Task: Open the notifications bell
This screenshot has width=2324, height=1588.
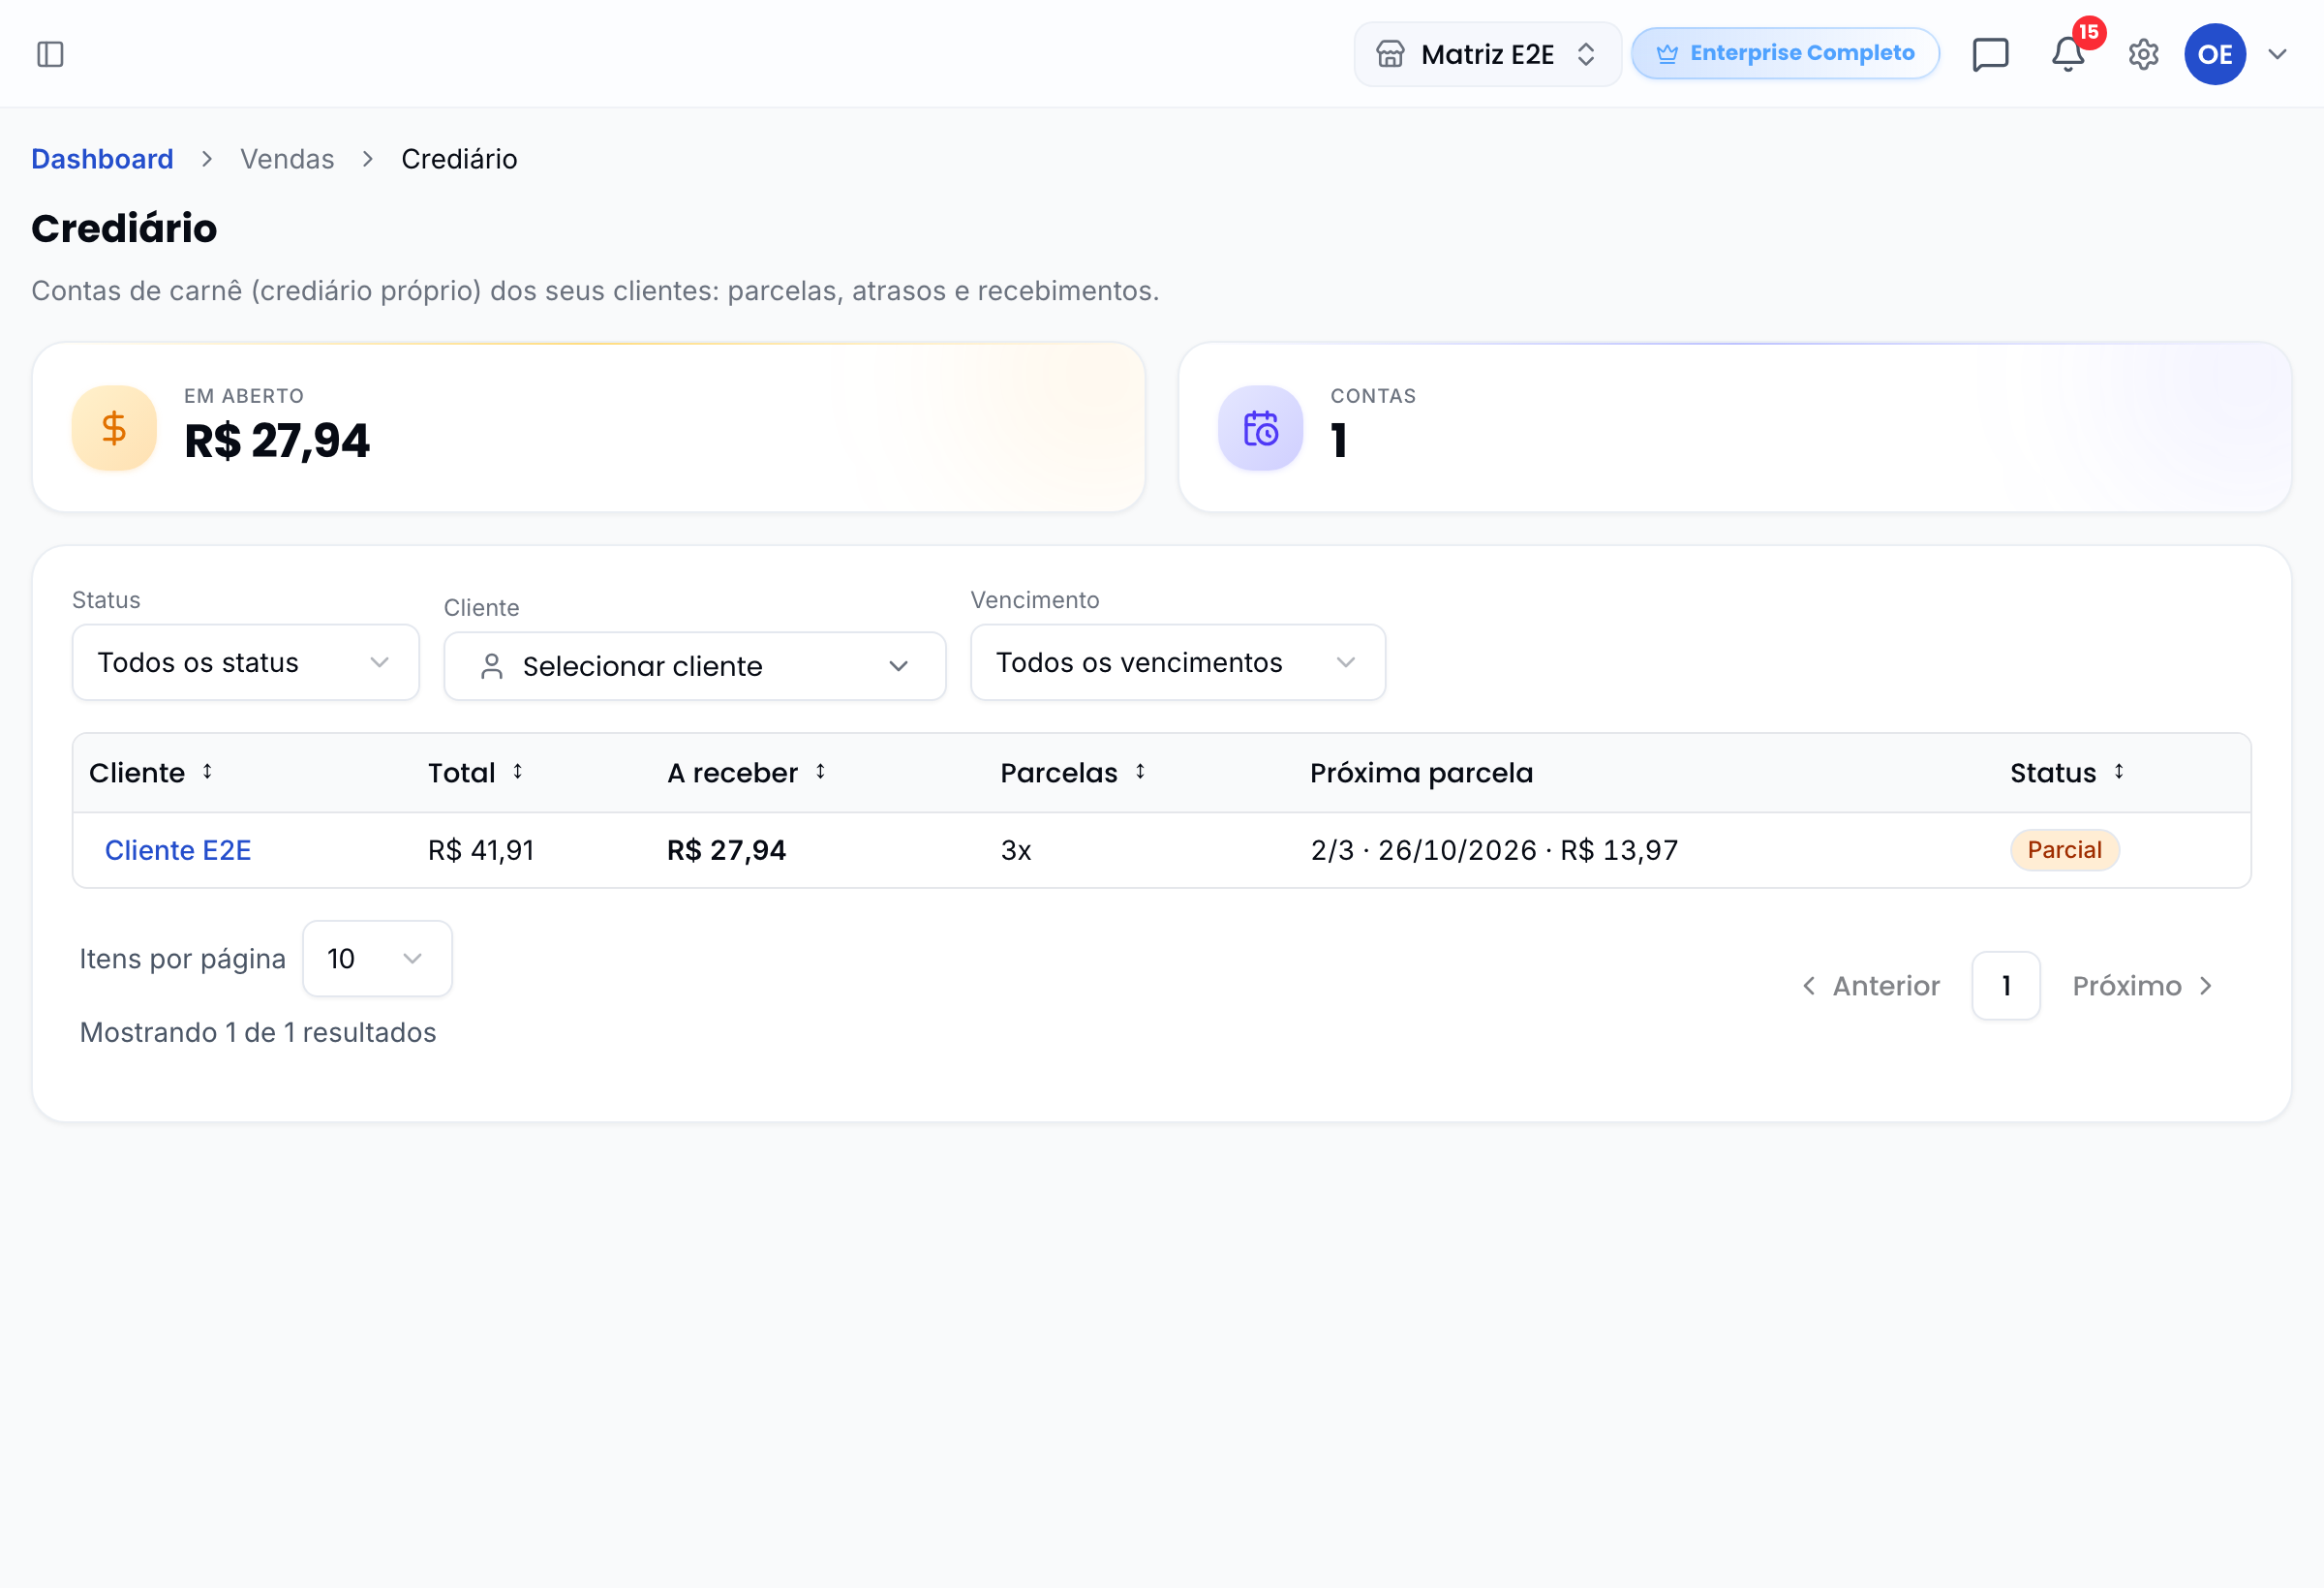Action: click(2068, 54)
